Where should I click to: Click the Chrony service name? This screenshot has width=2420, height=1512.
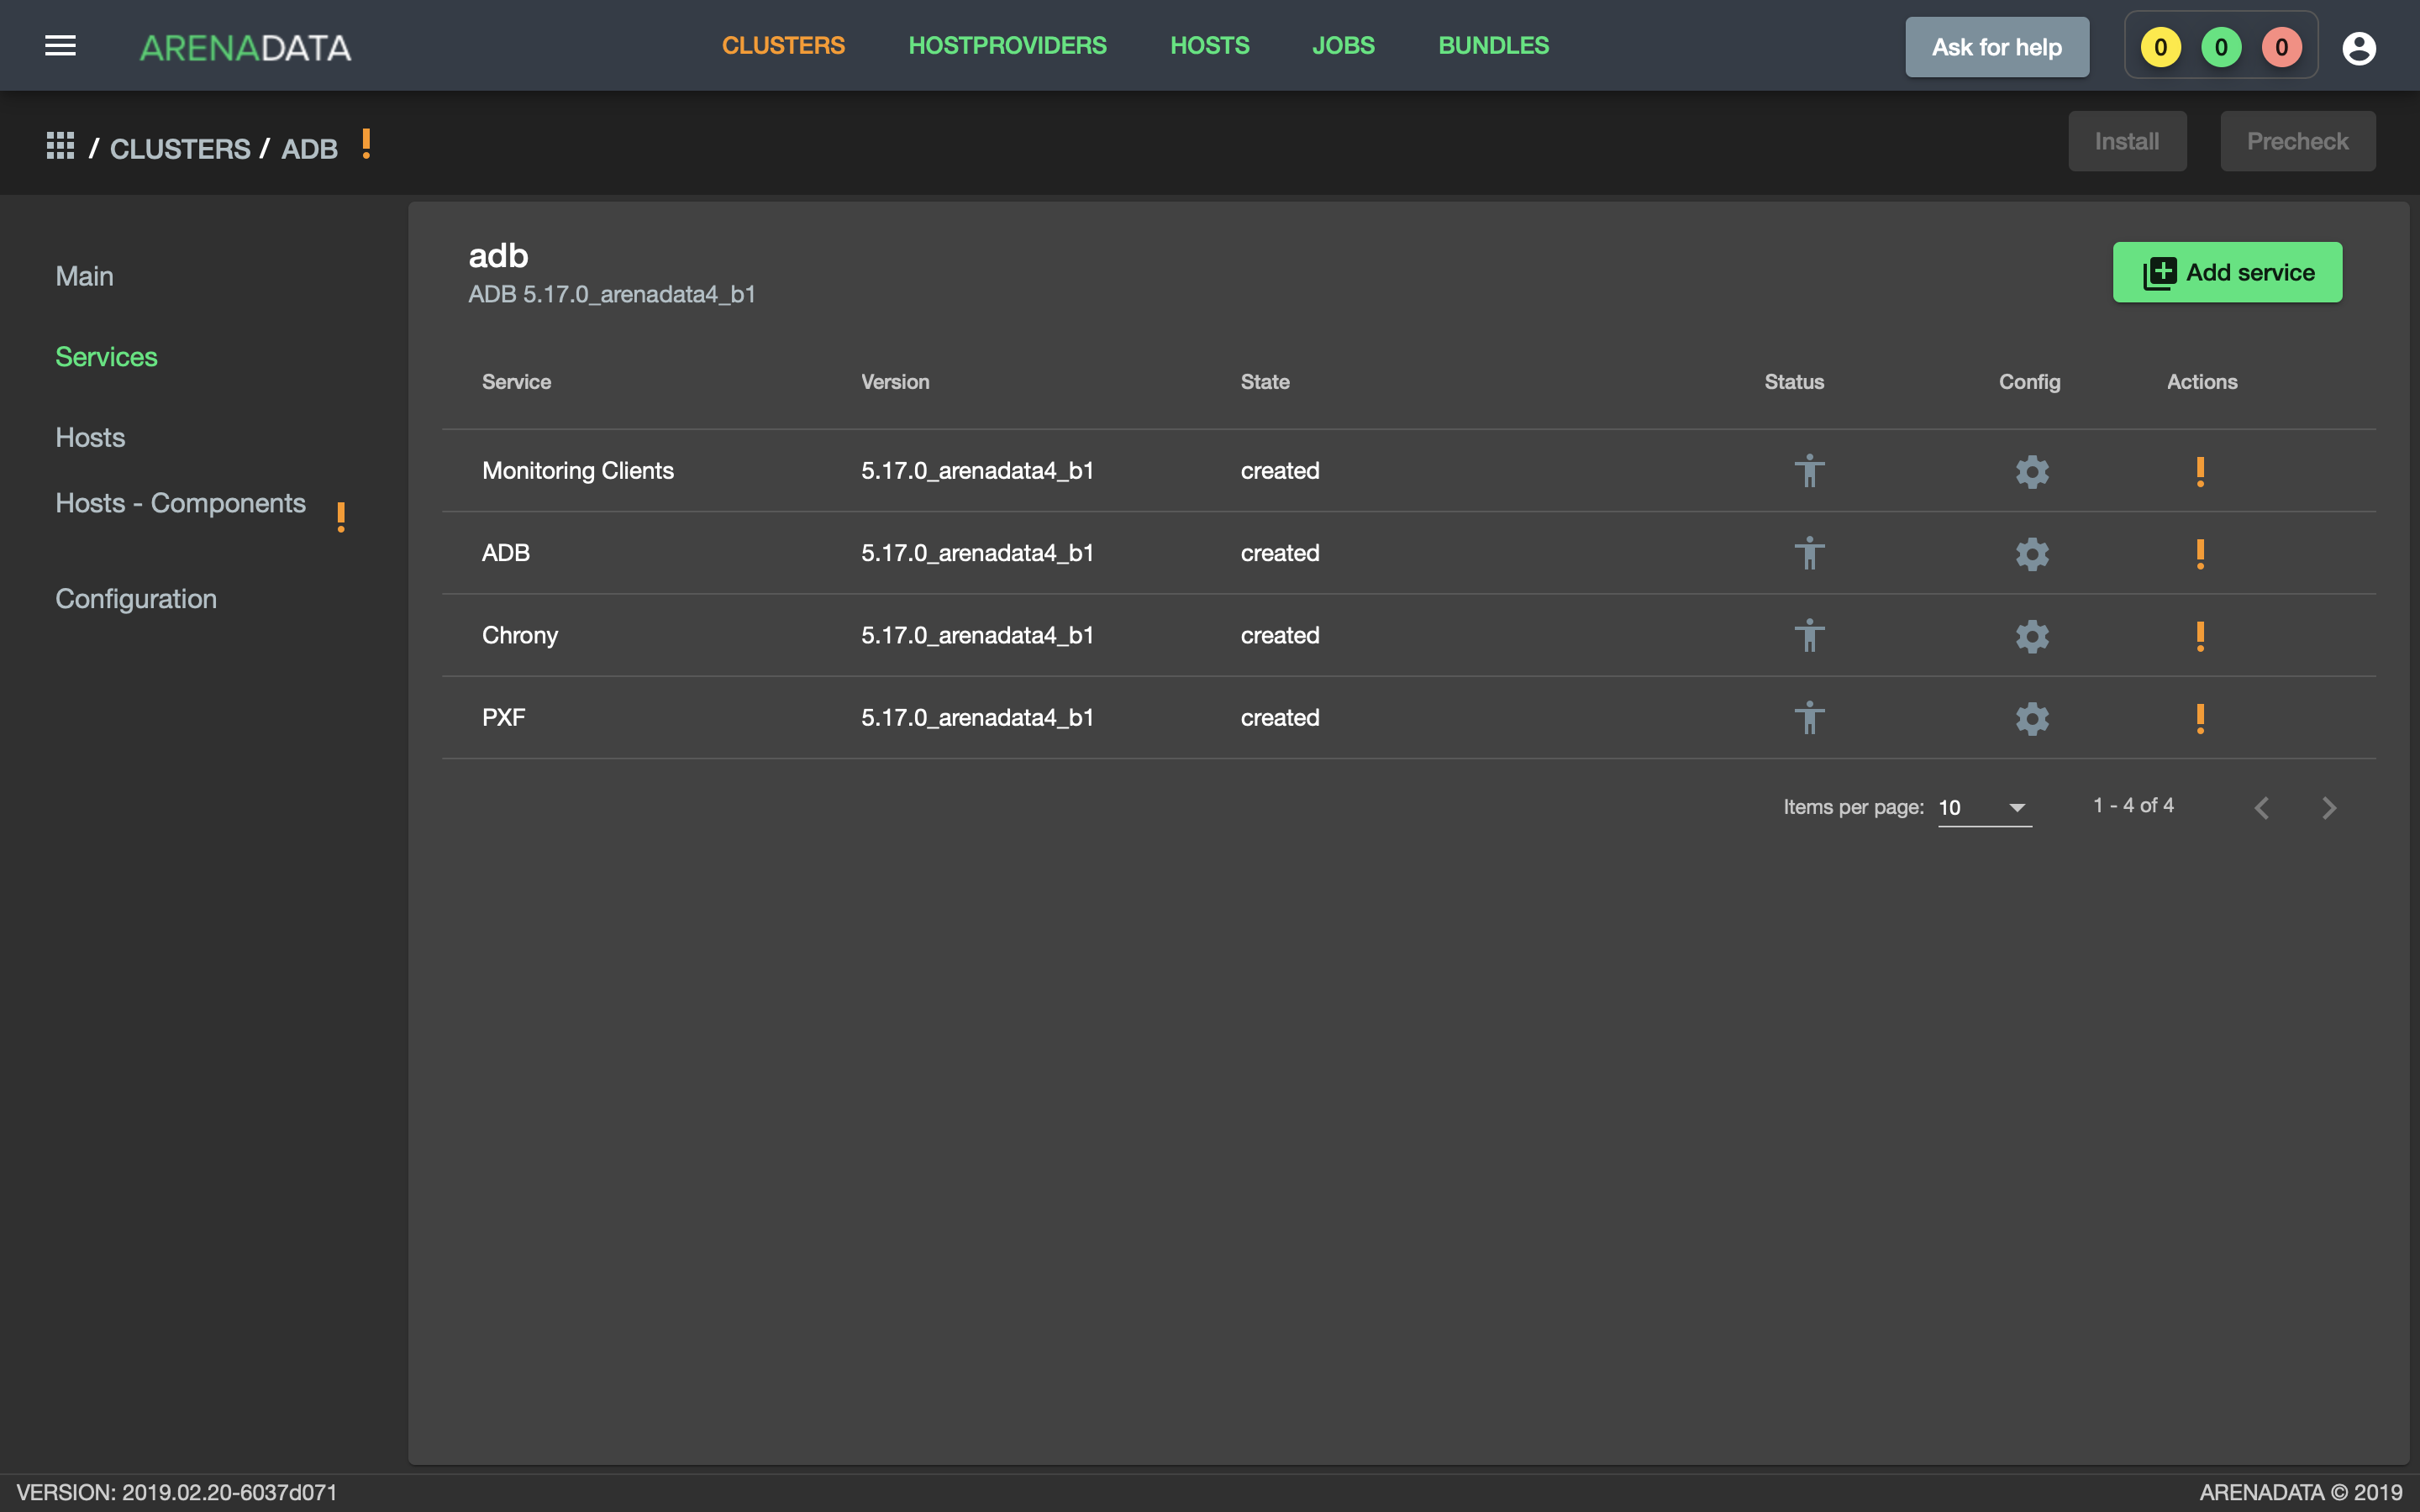(520, 636)
